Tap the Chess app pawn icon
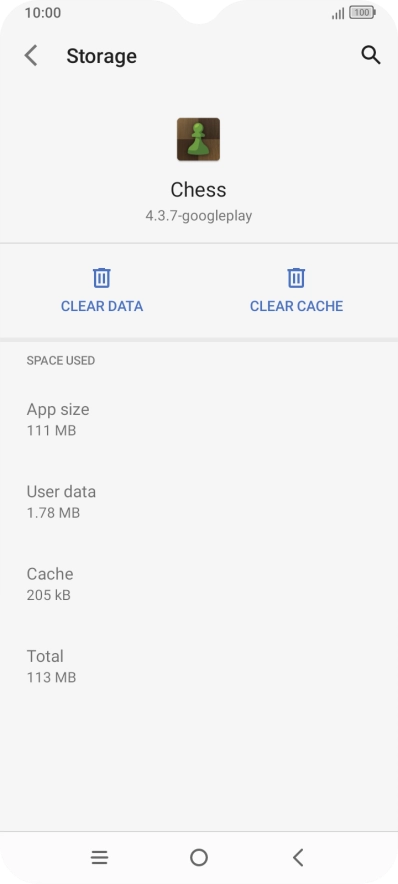Image resolution: width=398 pixels, height=884 pixels. [x=198, y=139]
